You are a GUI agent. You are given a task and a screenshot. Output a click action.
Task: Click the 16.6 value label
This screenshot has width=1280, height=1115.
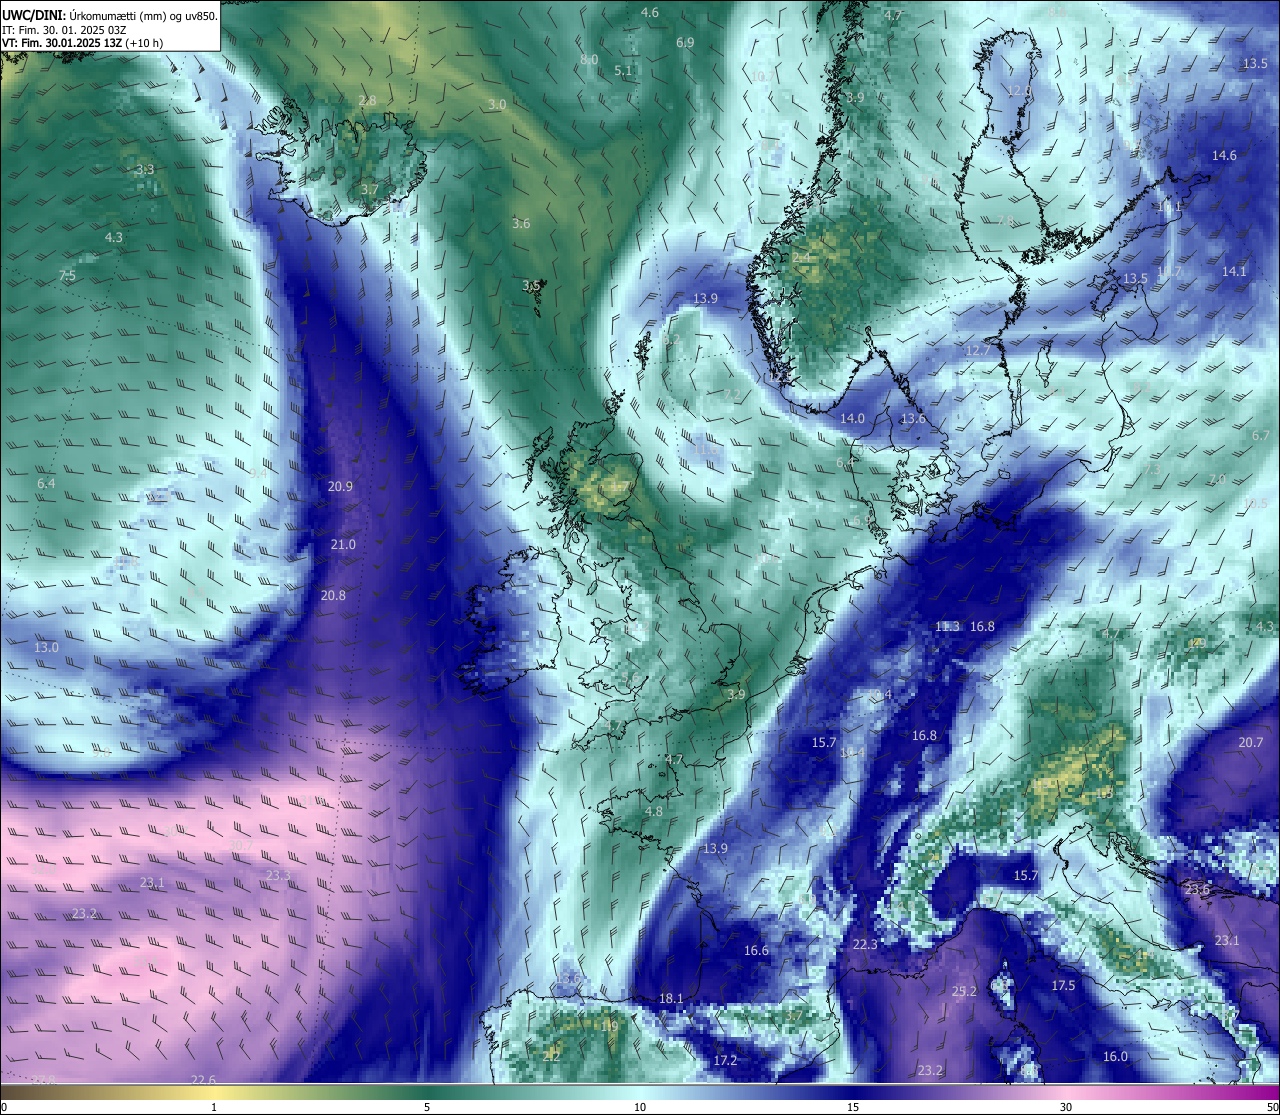pyautogui.click(x=756, y=951)
